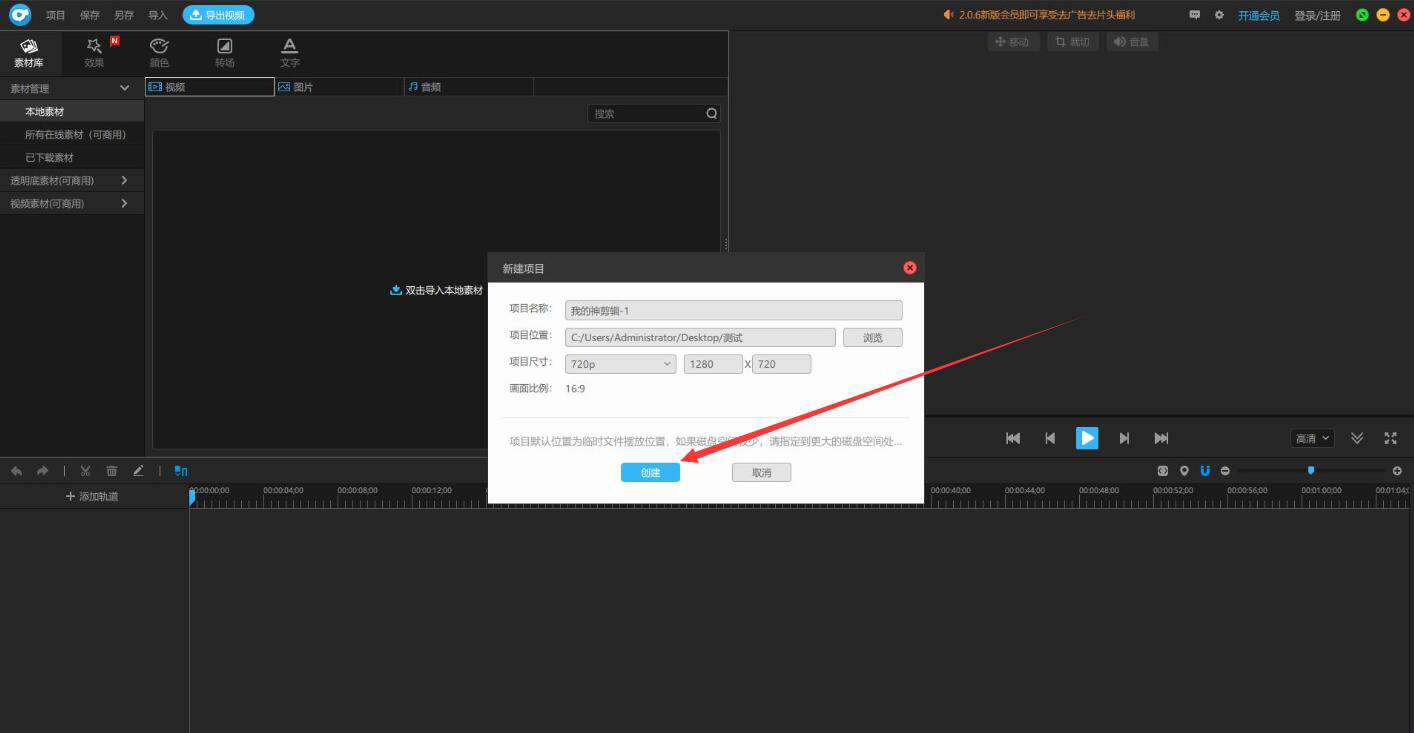Screen dimensions: 1414x733
Task: Click the blue track alignment icon
Action: tap(181, 470)
